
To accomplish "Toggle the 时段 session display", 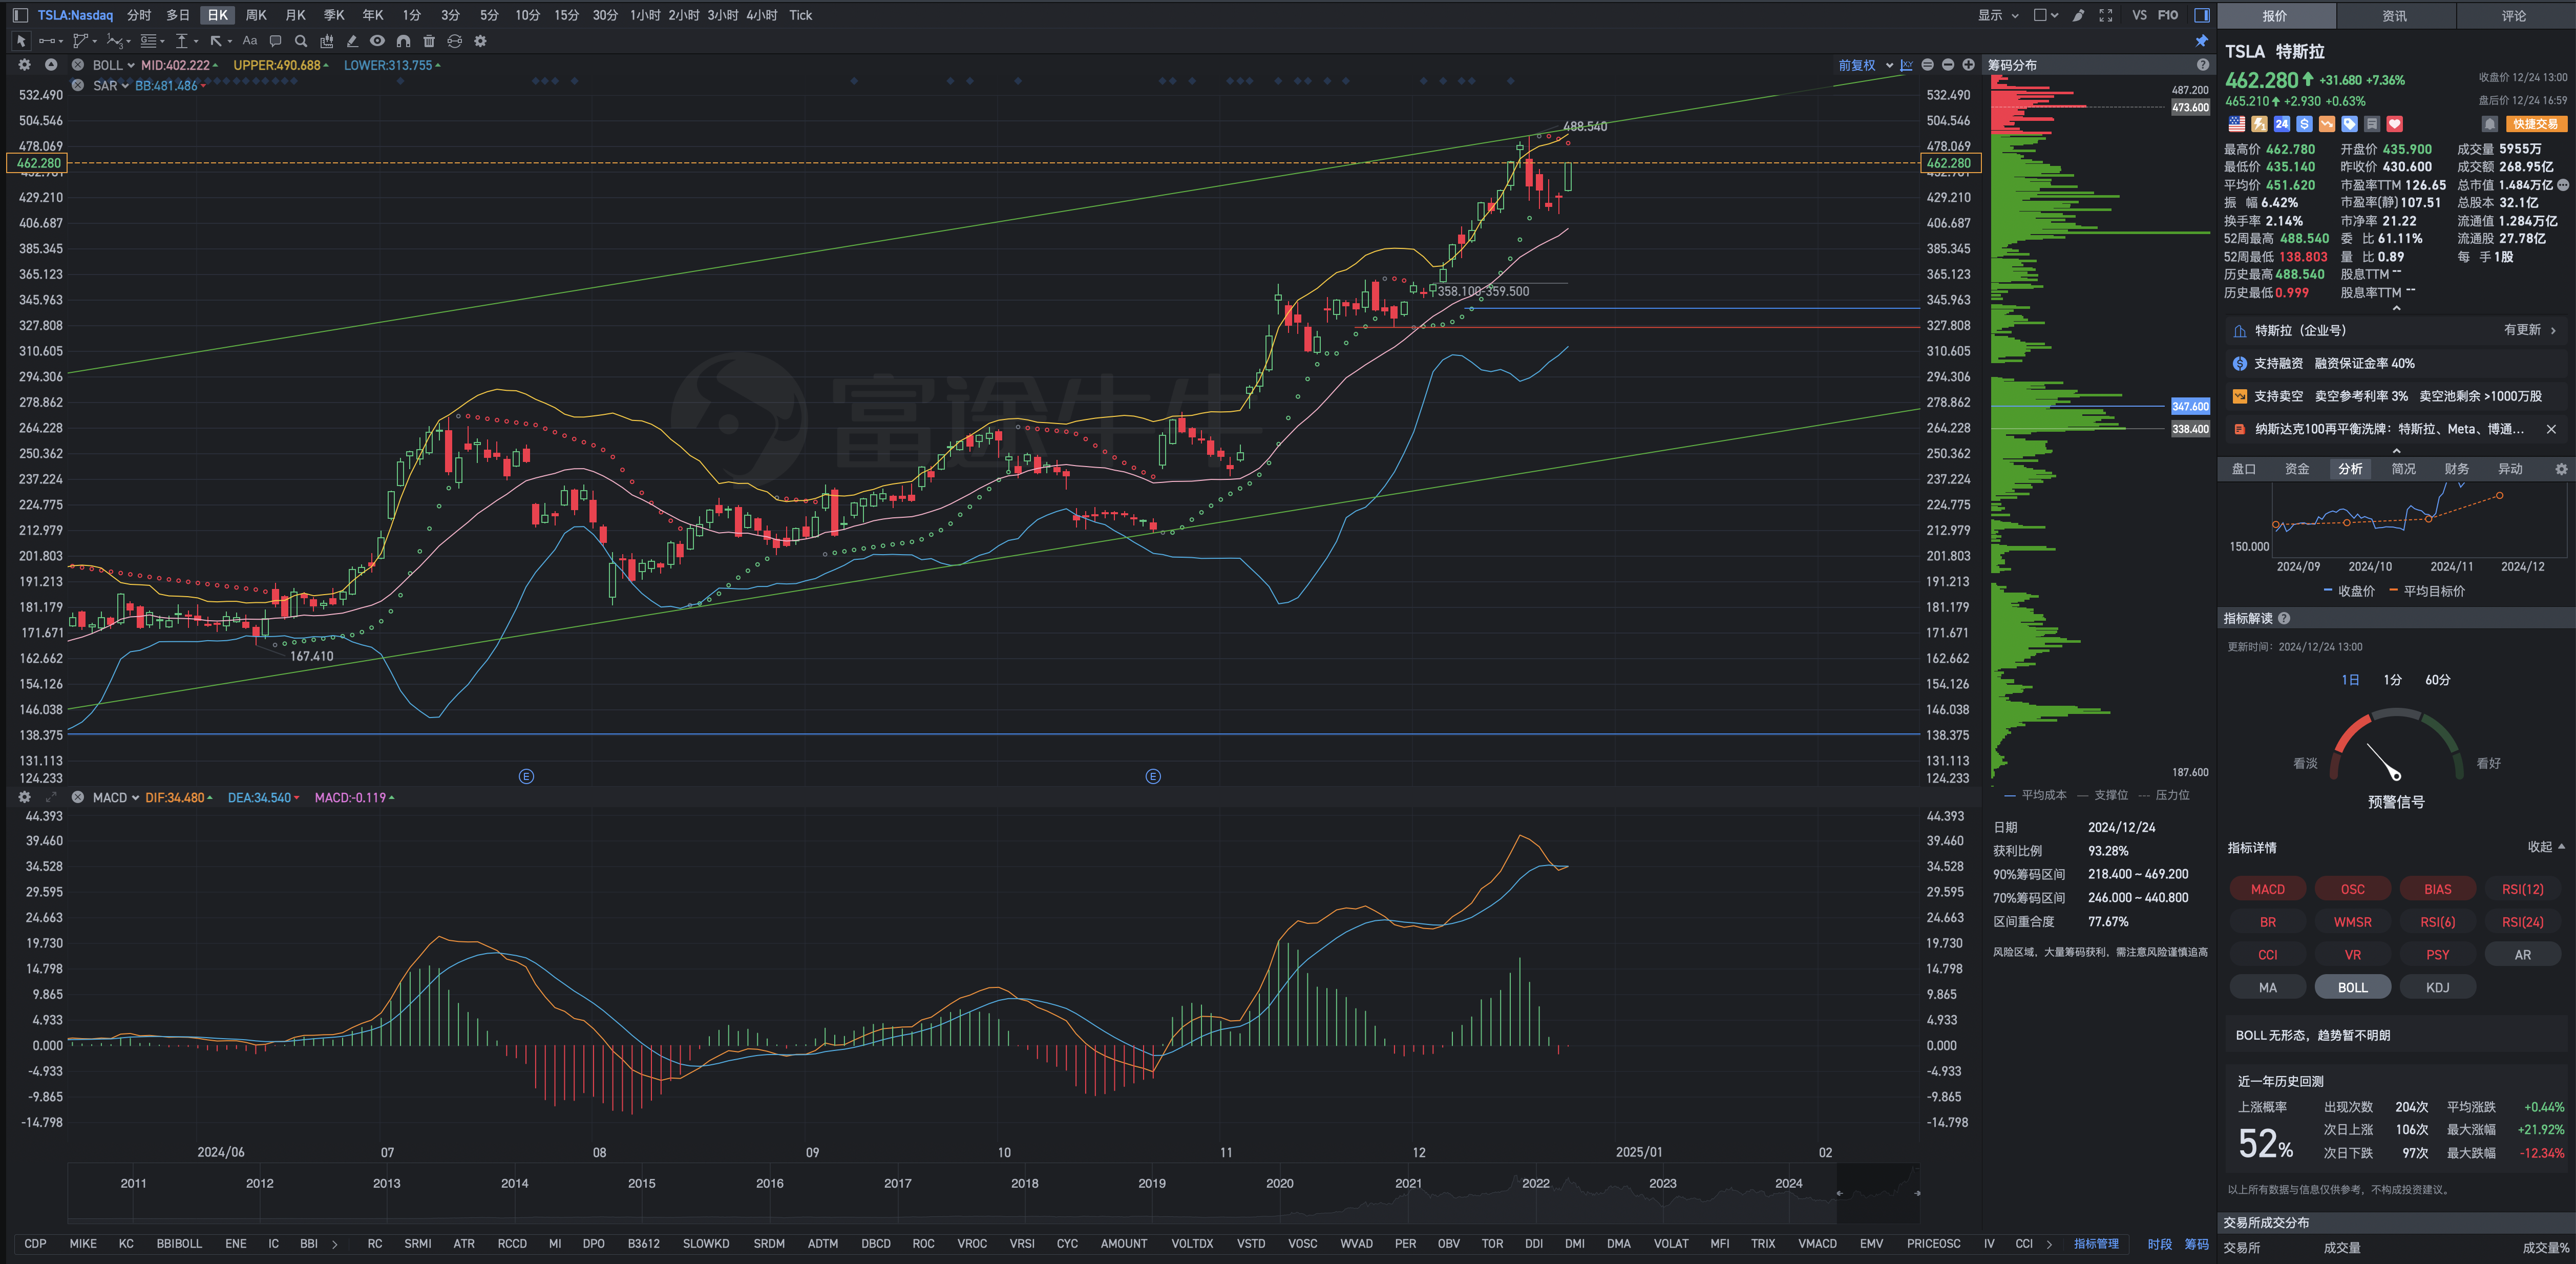I will point(2159,1243).
